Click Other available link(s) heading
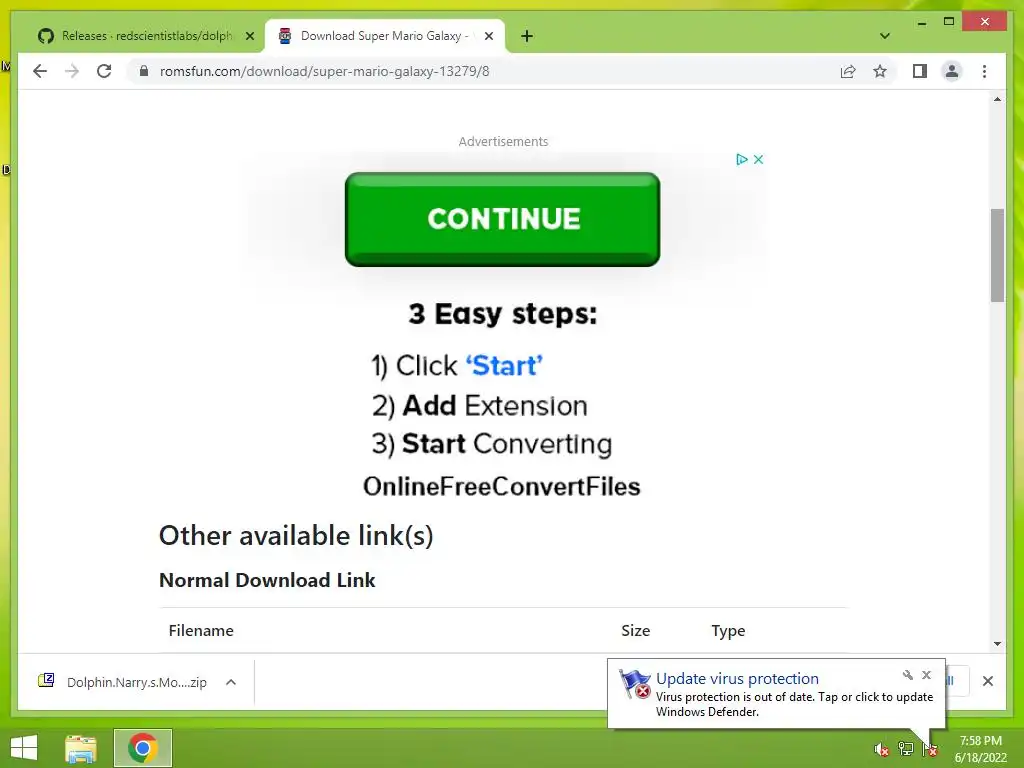Screen dimensions: 1024x768 click(x=296, y=536)
